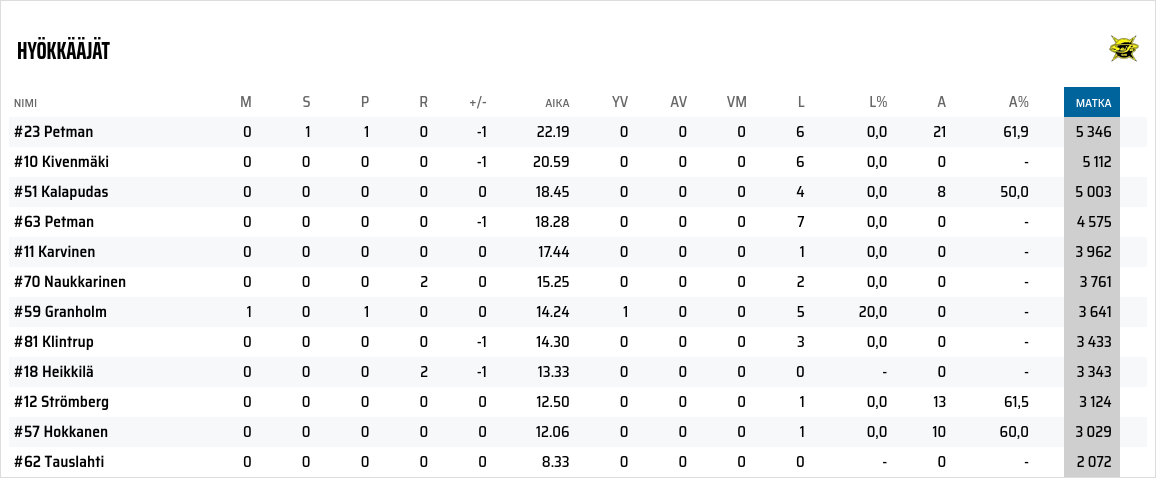The image size is (1156, 478).
Task: Click the team logo icon
Action: click(x=1125, y=48)
